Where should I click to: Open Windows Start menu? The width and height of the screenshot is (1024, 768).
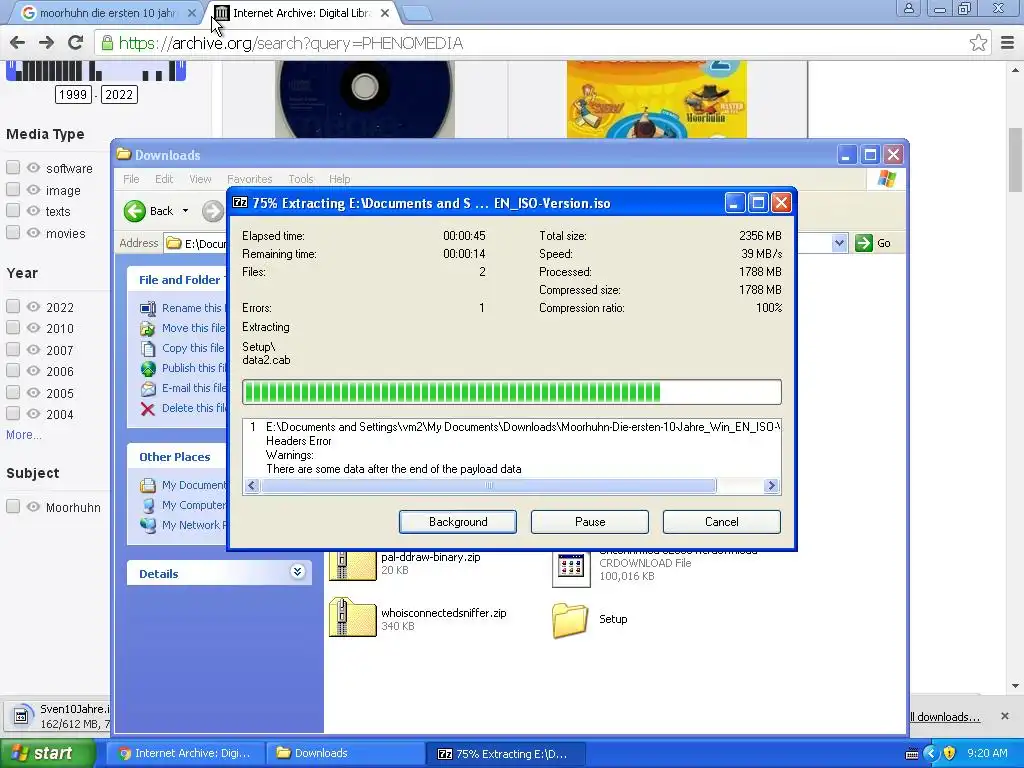(47, 753)
